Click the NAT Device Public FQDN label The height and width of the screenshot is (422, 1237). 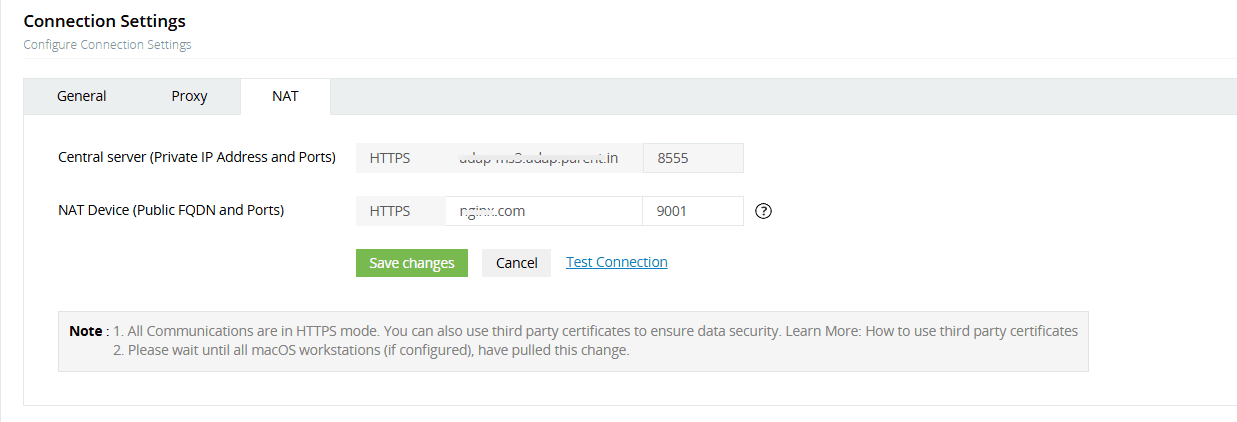171,210
